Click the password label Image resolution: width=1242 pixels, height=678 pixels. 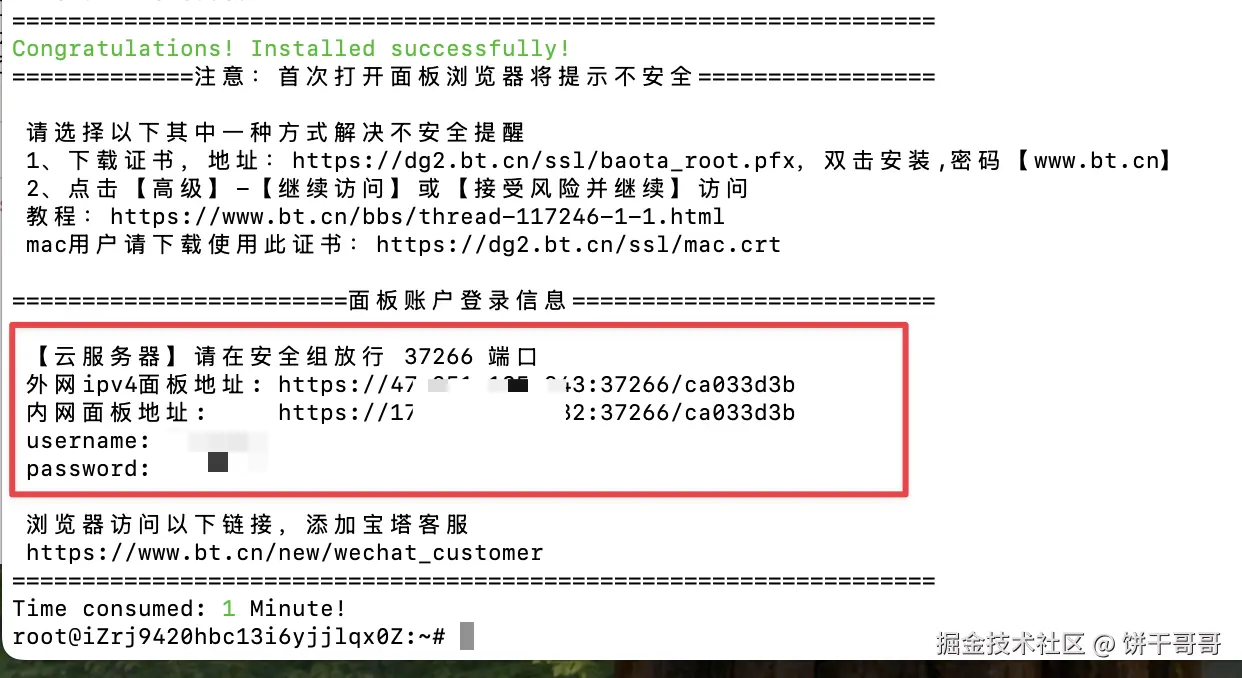[88, 469]
